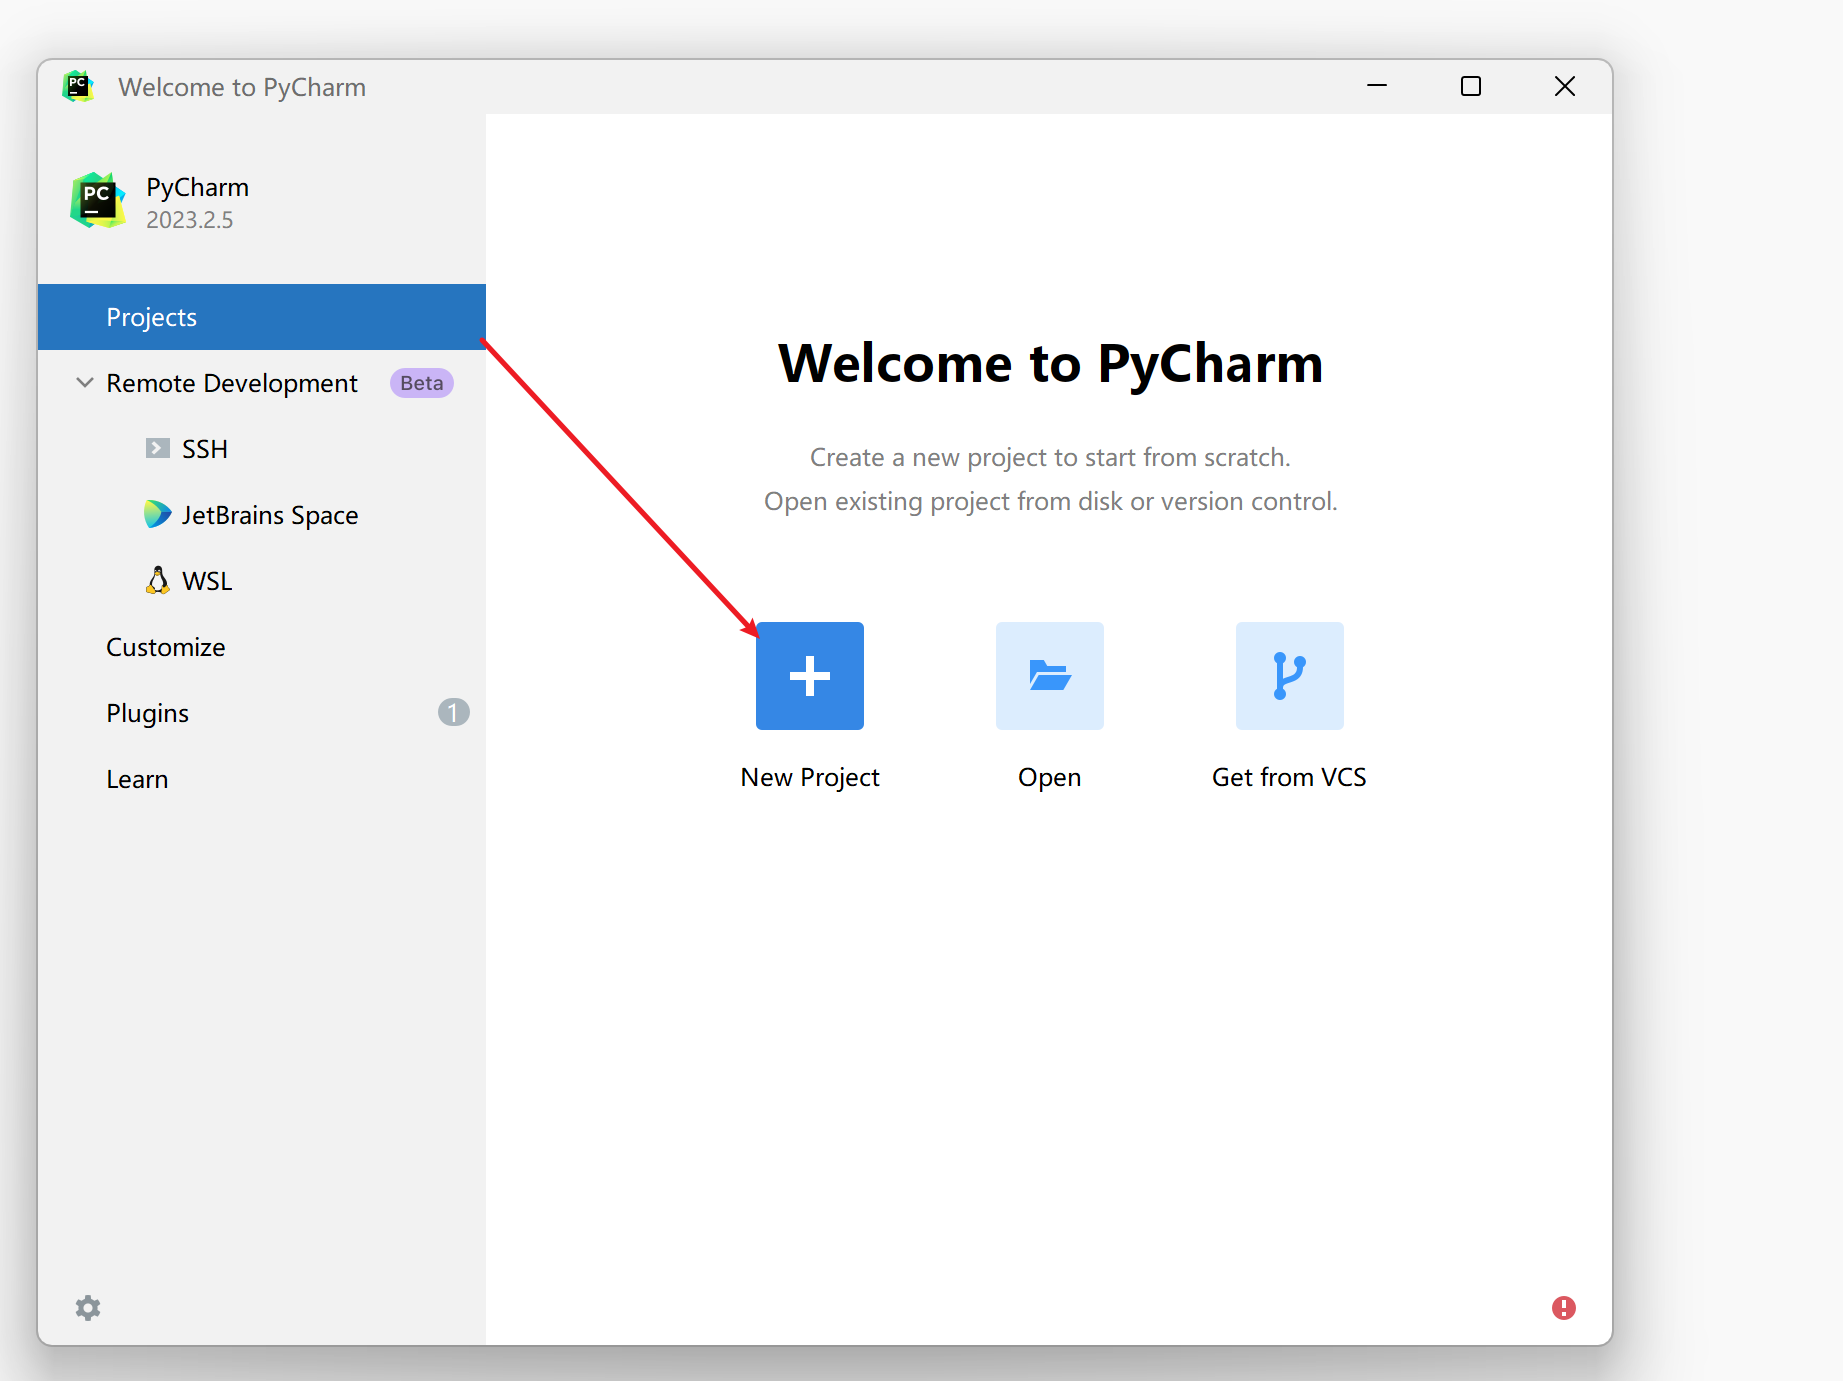
Task: Click the SSH terminal icon
Action: (157, 448)
